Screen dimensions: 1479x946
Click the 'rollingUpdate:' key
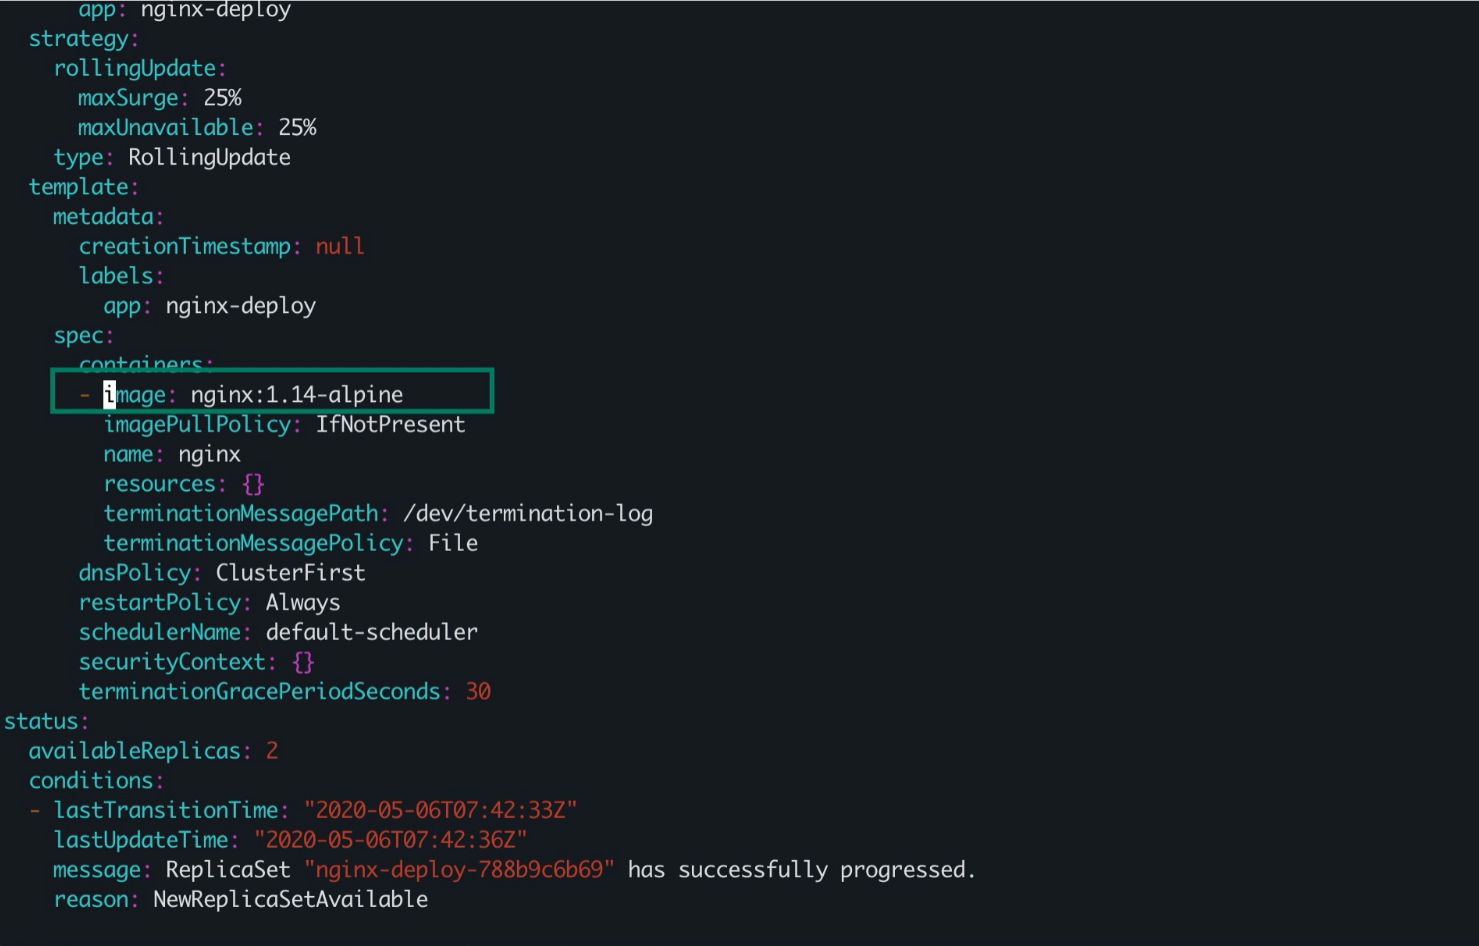pos(140,69)
